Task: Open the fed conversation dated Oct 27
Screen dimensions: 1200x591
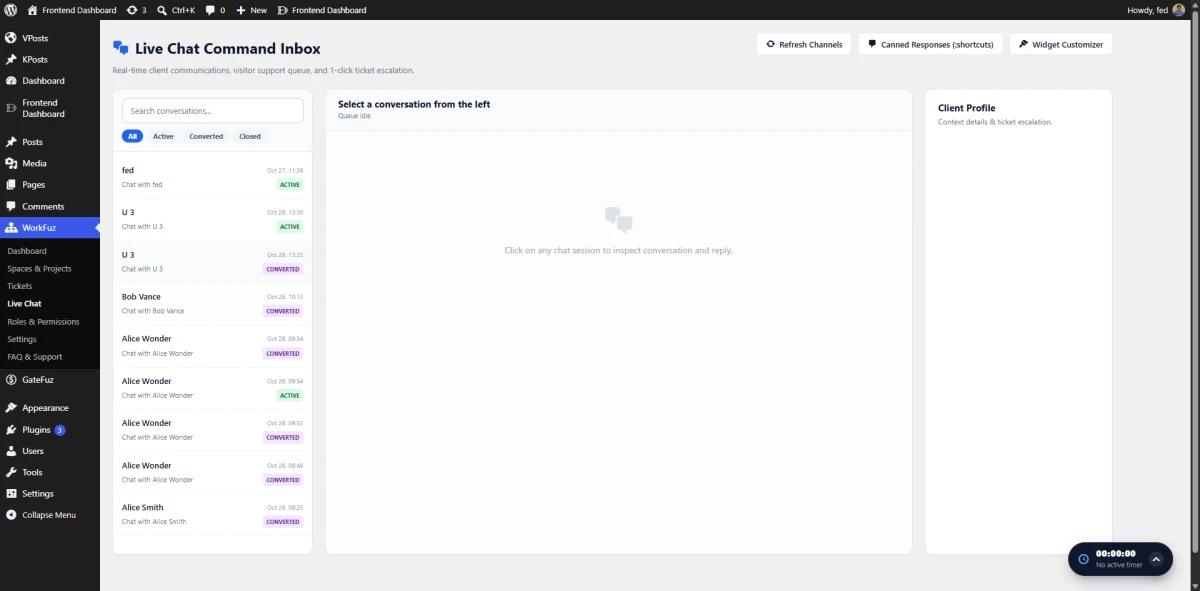Action: tap(213, 177)
